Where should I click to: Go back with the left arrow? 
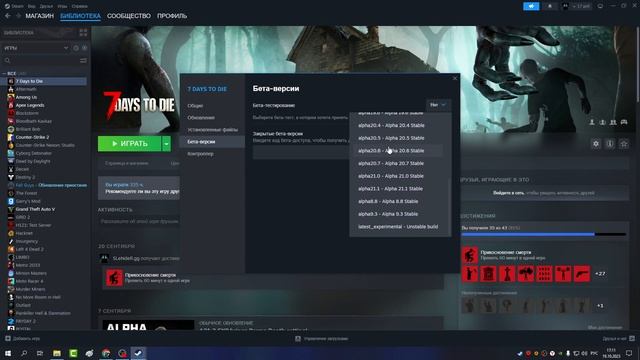(x=7, y=16)
